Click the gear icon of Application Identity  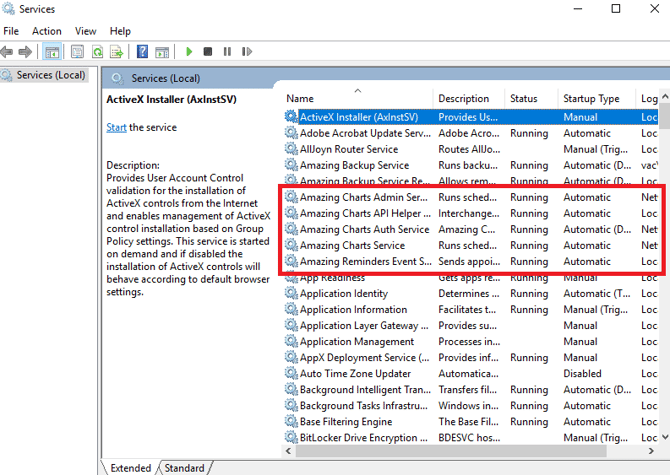pos(291,293)
